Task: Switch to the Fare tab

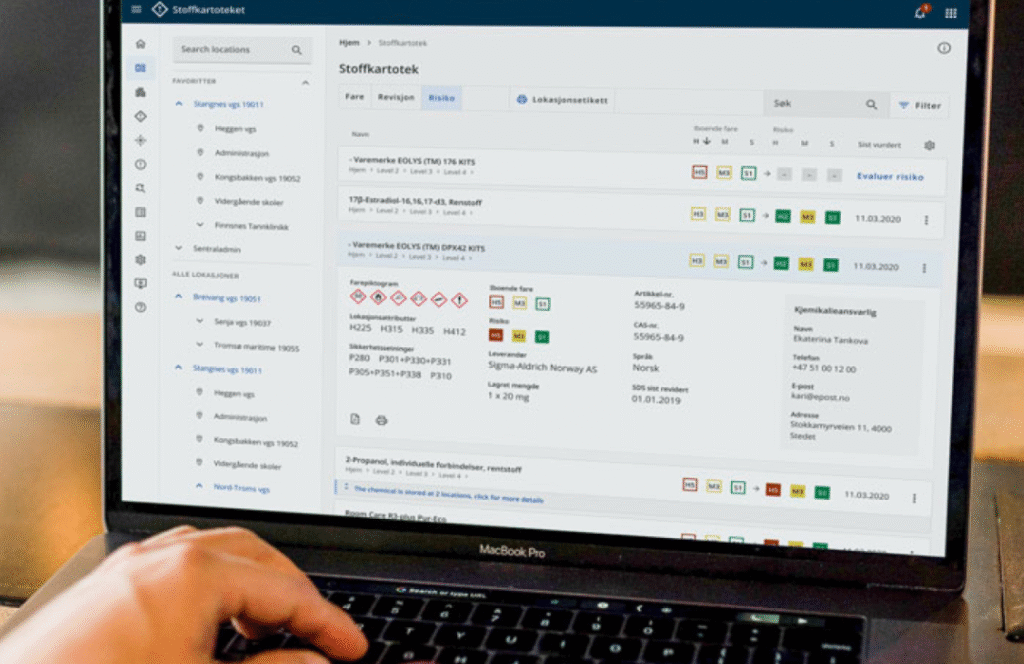Action: [355, 97]
